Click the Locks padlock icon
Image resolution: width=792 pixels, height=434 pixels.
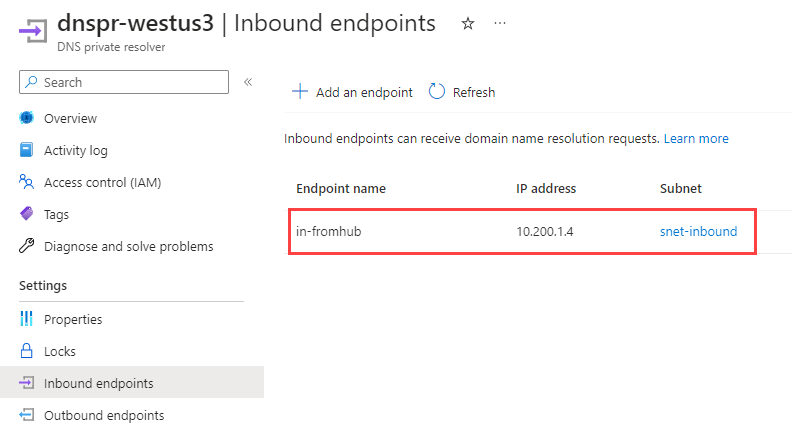pyautogui.click(x=26, y=351)
